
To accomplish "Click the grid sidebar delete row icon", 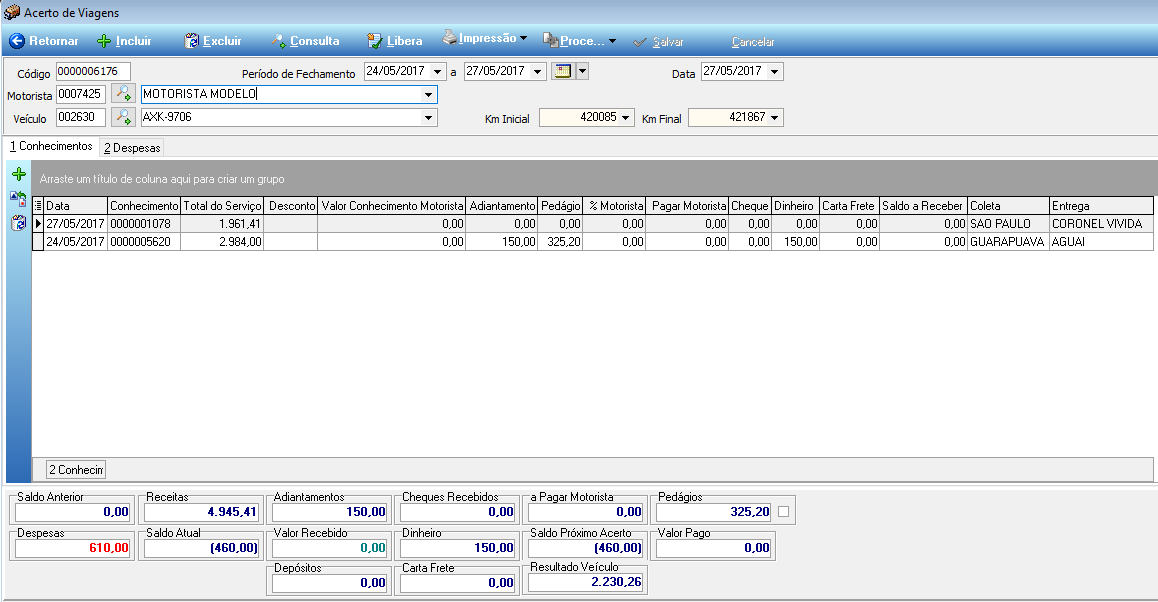I will click(18, 223).
